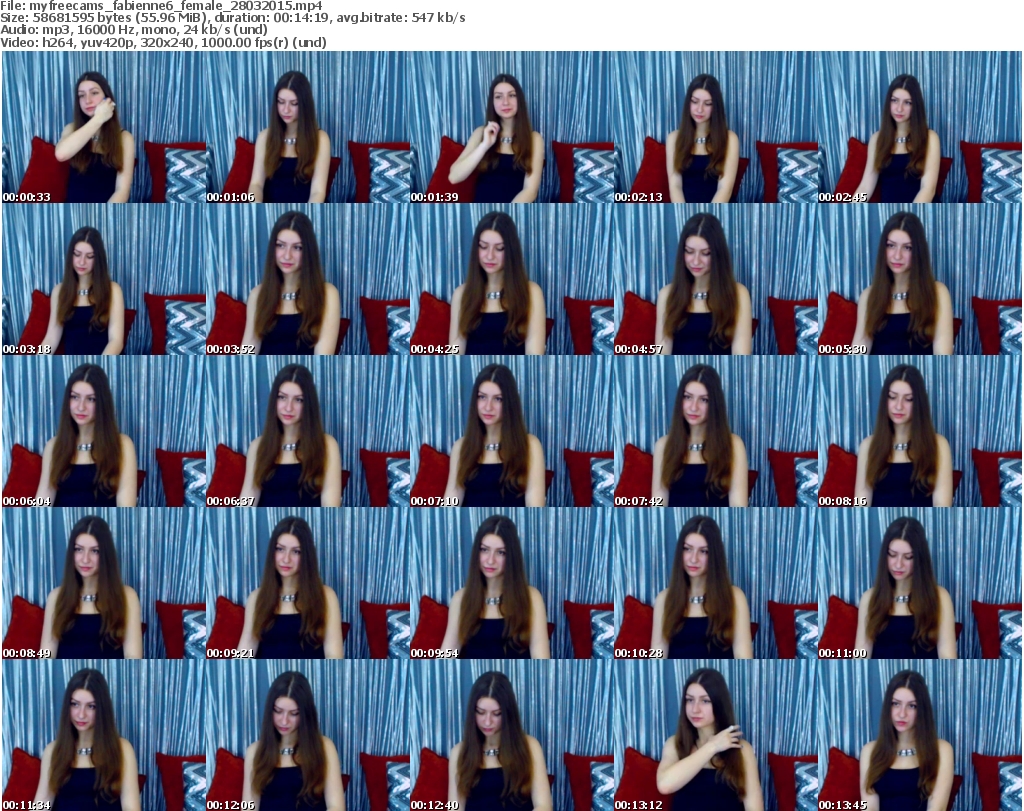View the frame stamped 00:12:06
Viewport: 1024px width, 811px height.
click(x=308, y=735)
